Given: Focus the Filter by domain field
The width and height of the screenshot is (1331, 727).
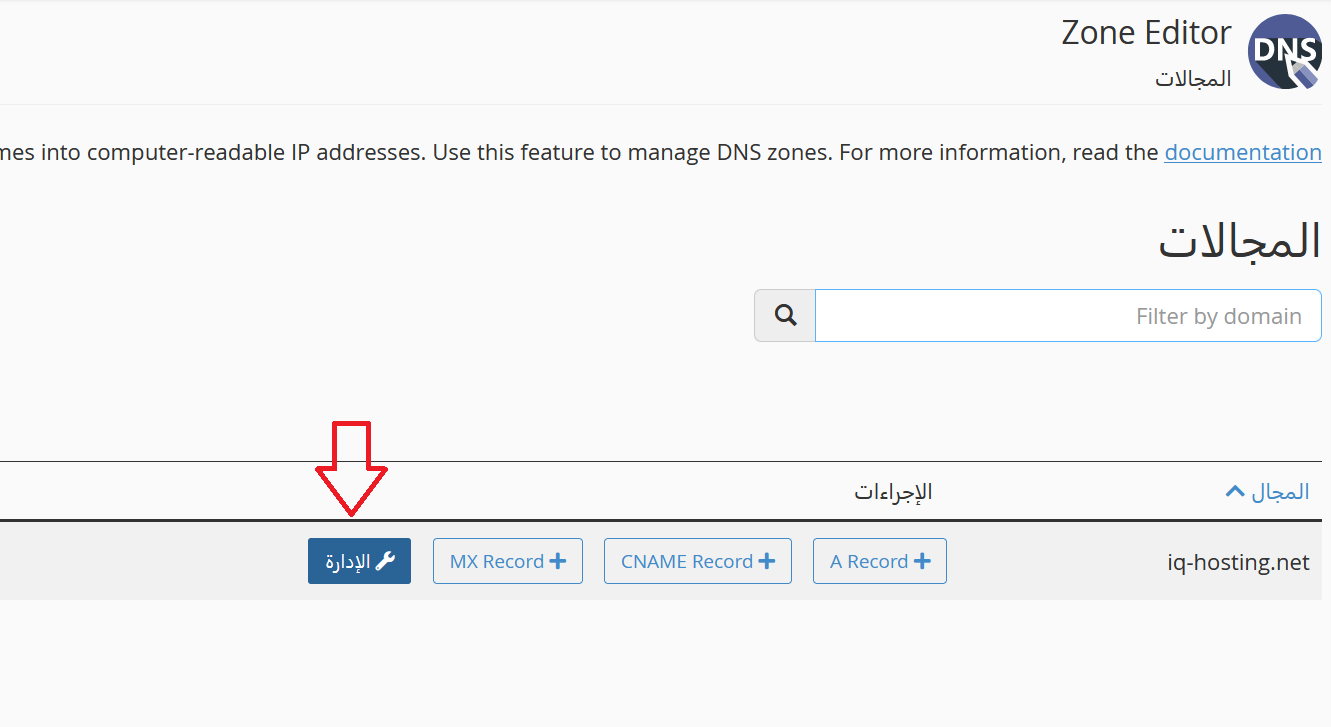Looking at the screenshot, I should (1067, 316).
